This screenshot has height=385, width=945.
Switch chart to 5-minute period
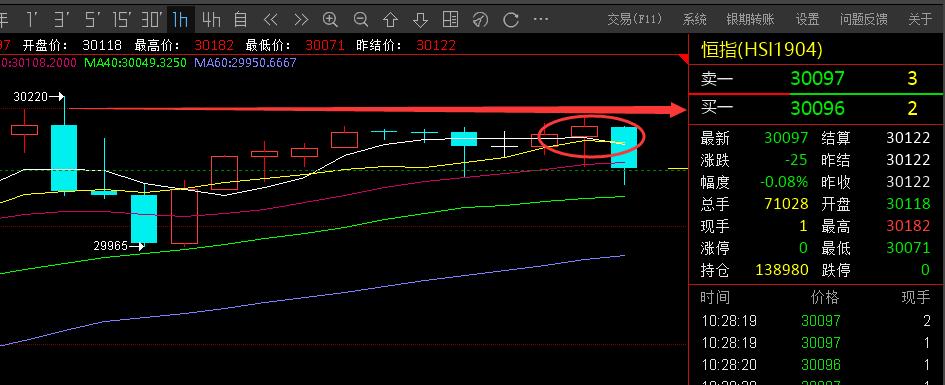point(93,19)
